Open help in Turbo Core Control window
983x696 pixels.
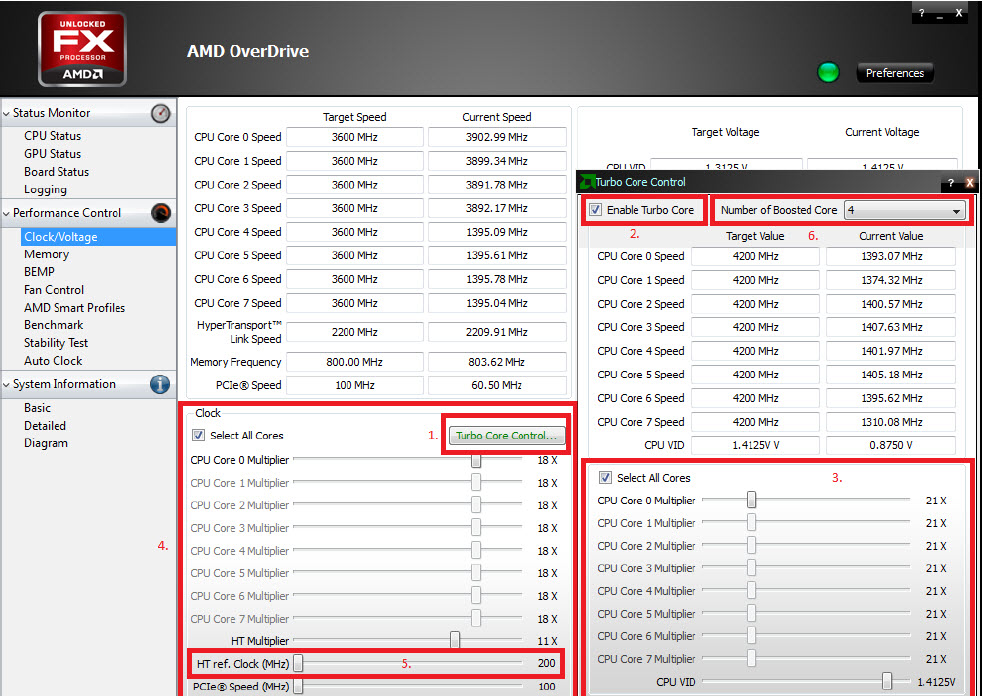pyautogui.click(x=950, y=182)
